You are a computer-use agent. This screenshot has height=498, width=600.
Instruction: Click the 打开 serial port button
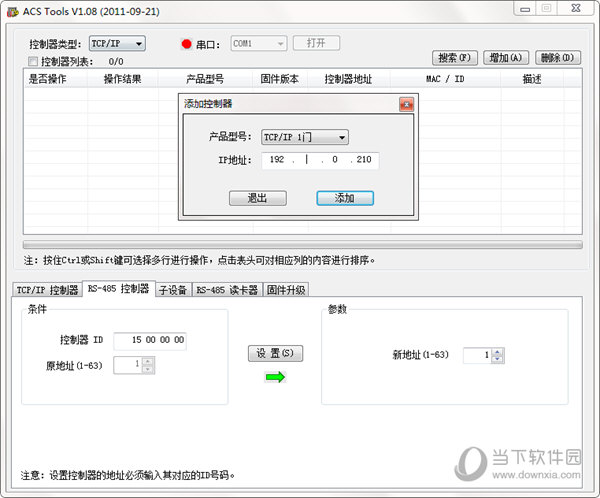[x=316, y=43]
